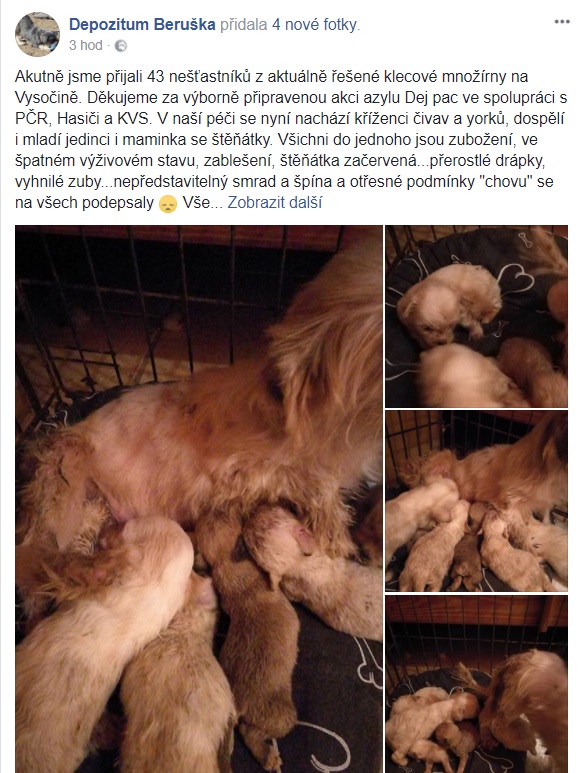This screenshot has height=773, width=578.
Task: Expand post text via "Zobrazit další"
Action: point(275,203)
